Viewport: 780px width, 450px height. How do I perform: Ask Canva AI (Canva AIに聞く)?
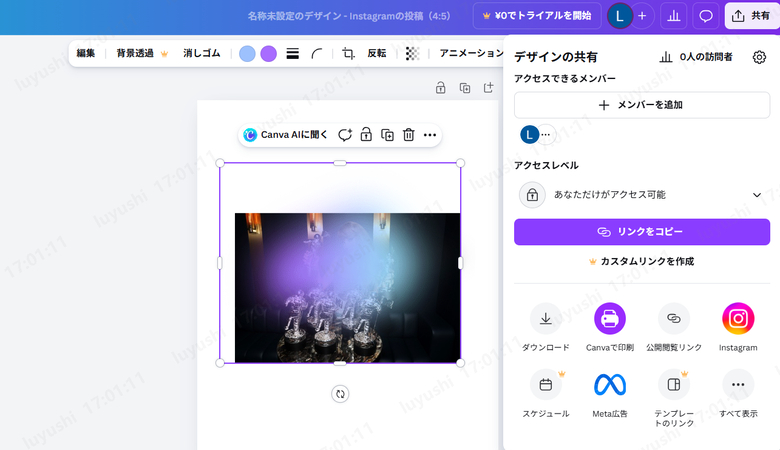[286, 135]
